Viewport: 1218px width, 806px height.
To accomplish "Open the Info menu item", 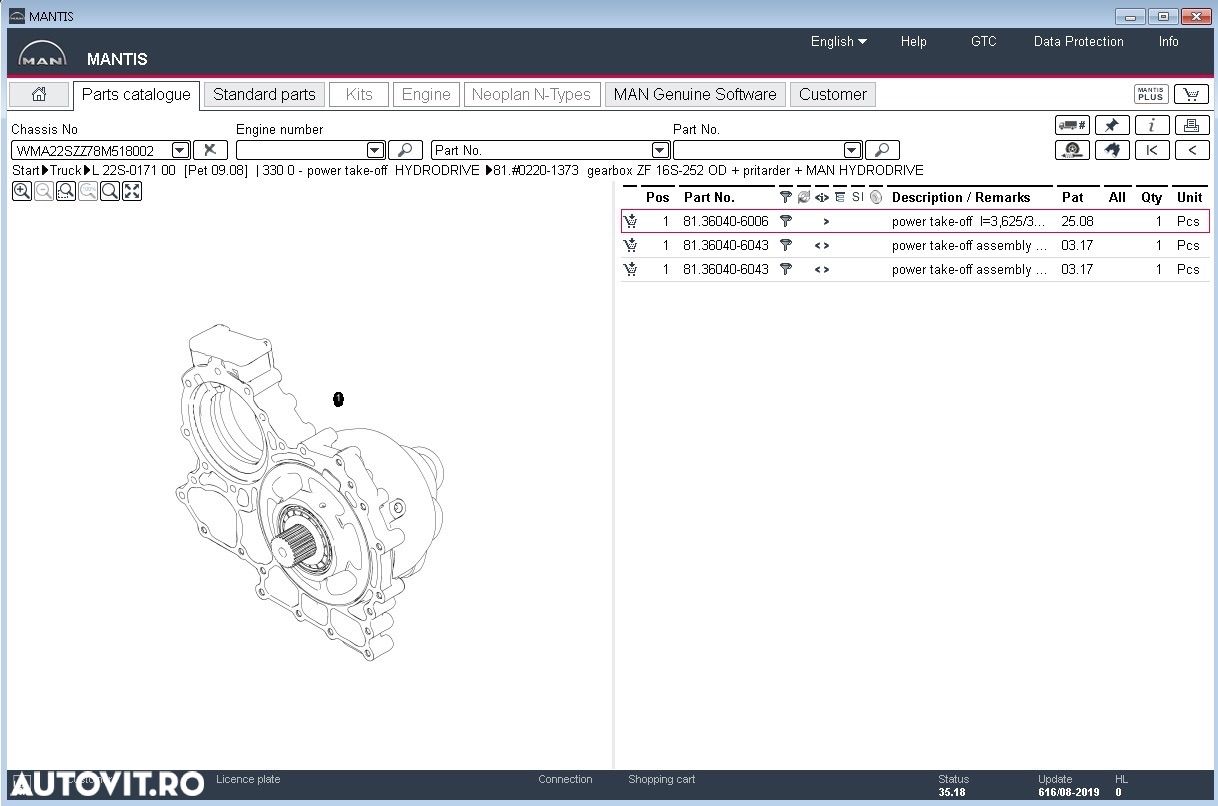I will tap(1169, 41).
